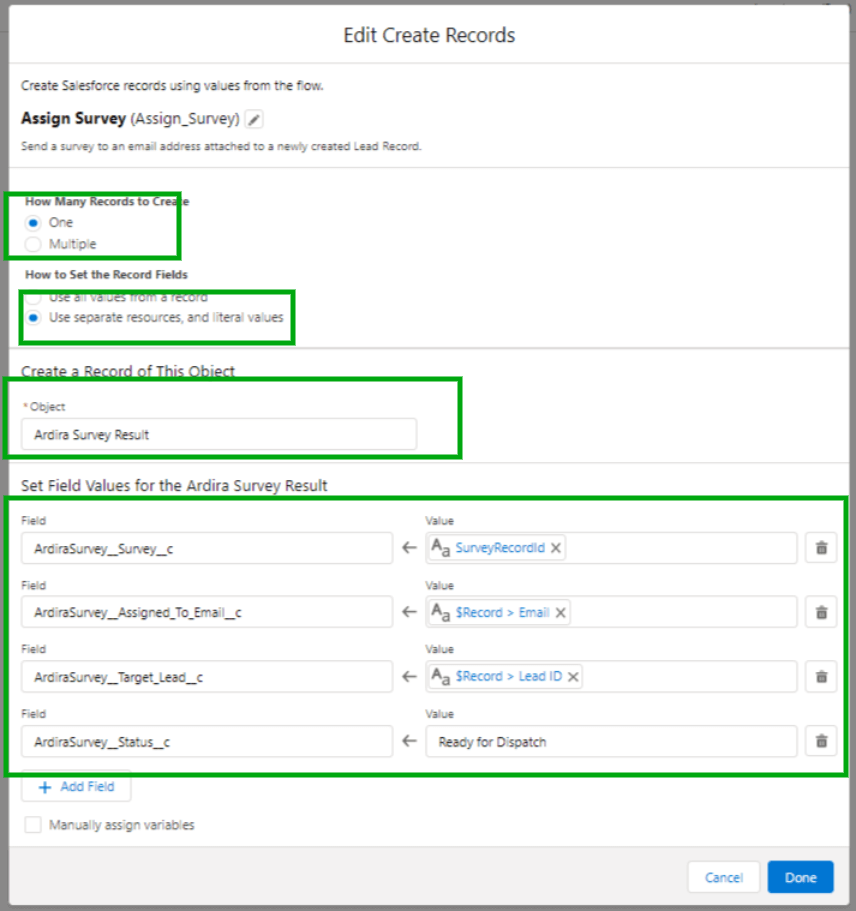Delete the ArdiraSurvey__Status__c row via trash icon

click(820, 742)
